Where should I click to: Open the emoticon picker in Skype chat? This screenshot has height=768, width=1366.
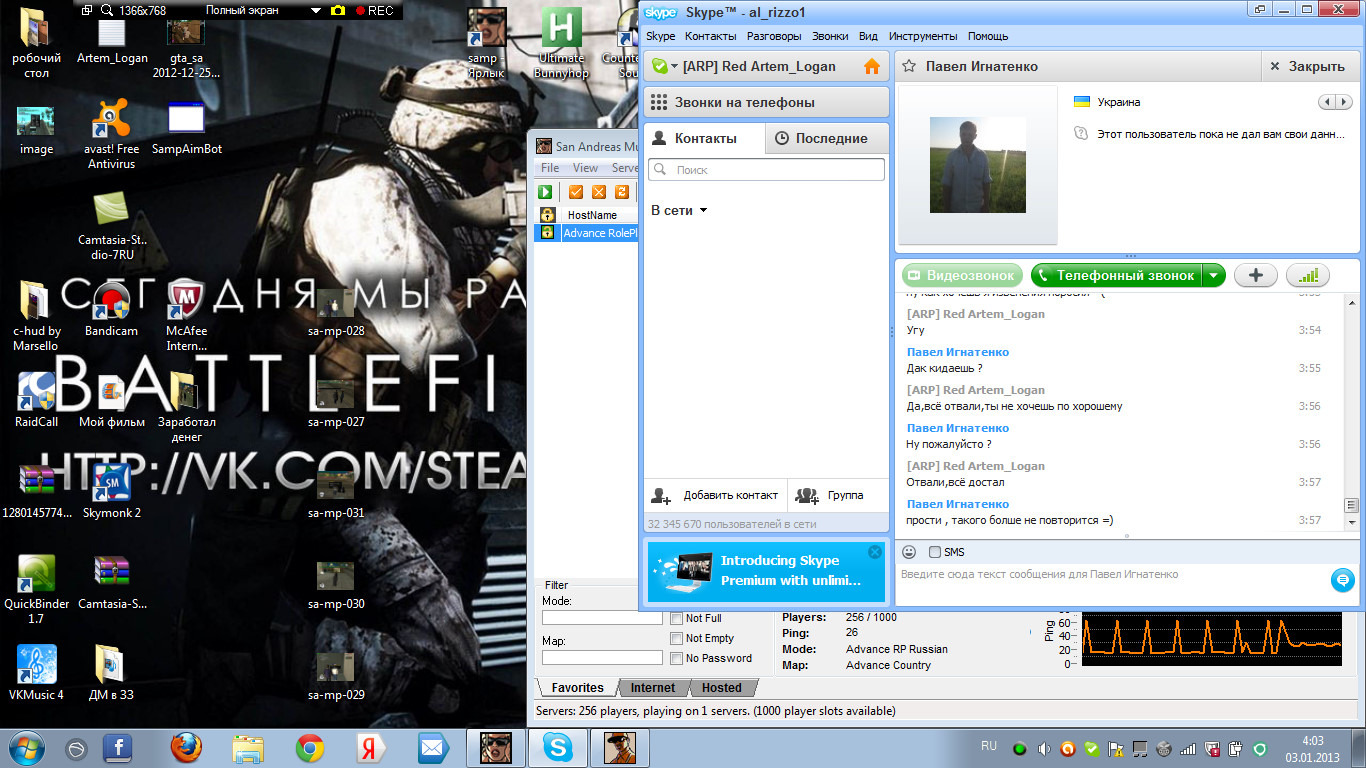point(909,552)
